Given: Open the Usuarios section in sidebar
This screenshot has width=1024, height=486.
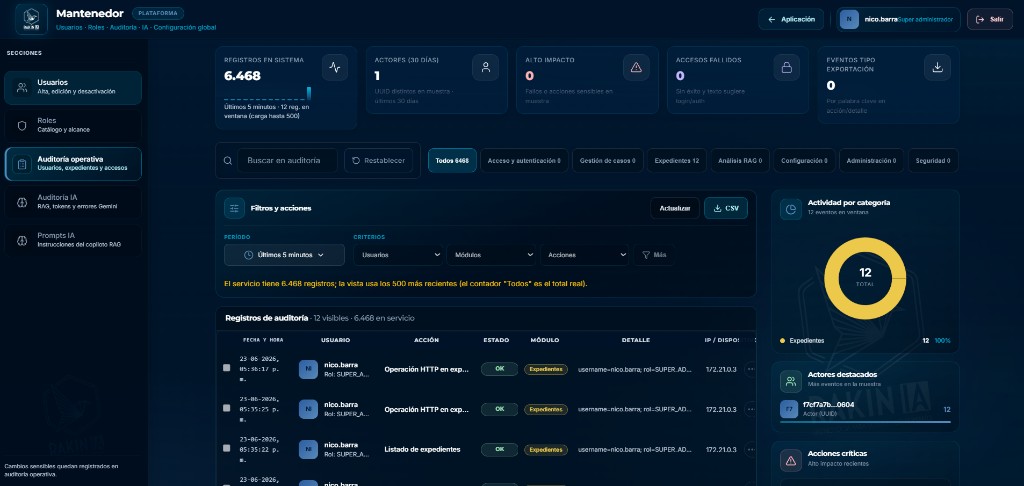Looking at the screenshot, I should pos(72,88).
